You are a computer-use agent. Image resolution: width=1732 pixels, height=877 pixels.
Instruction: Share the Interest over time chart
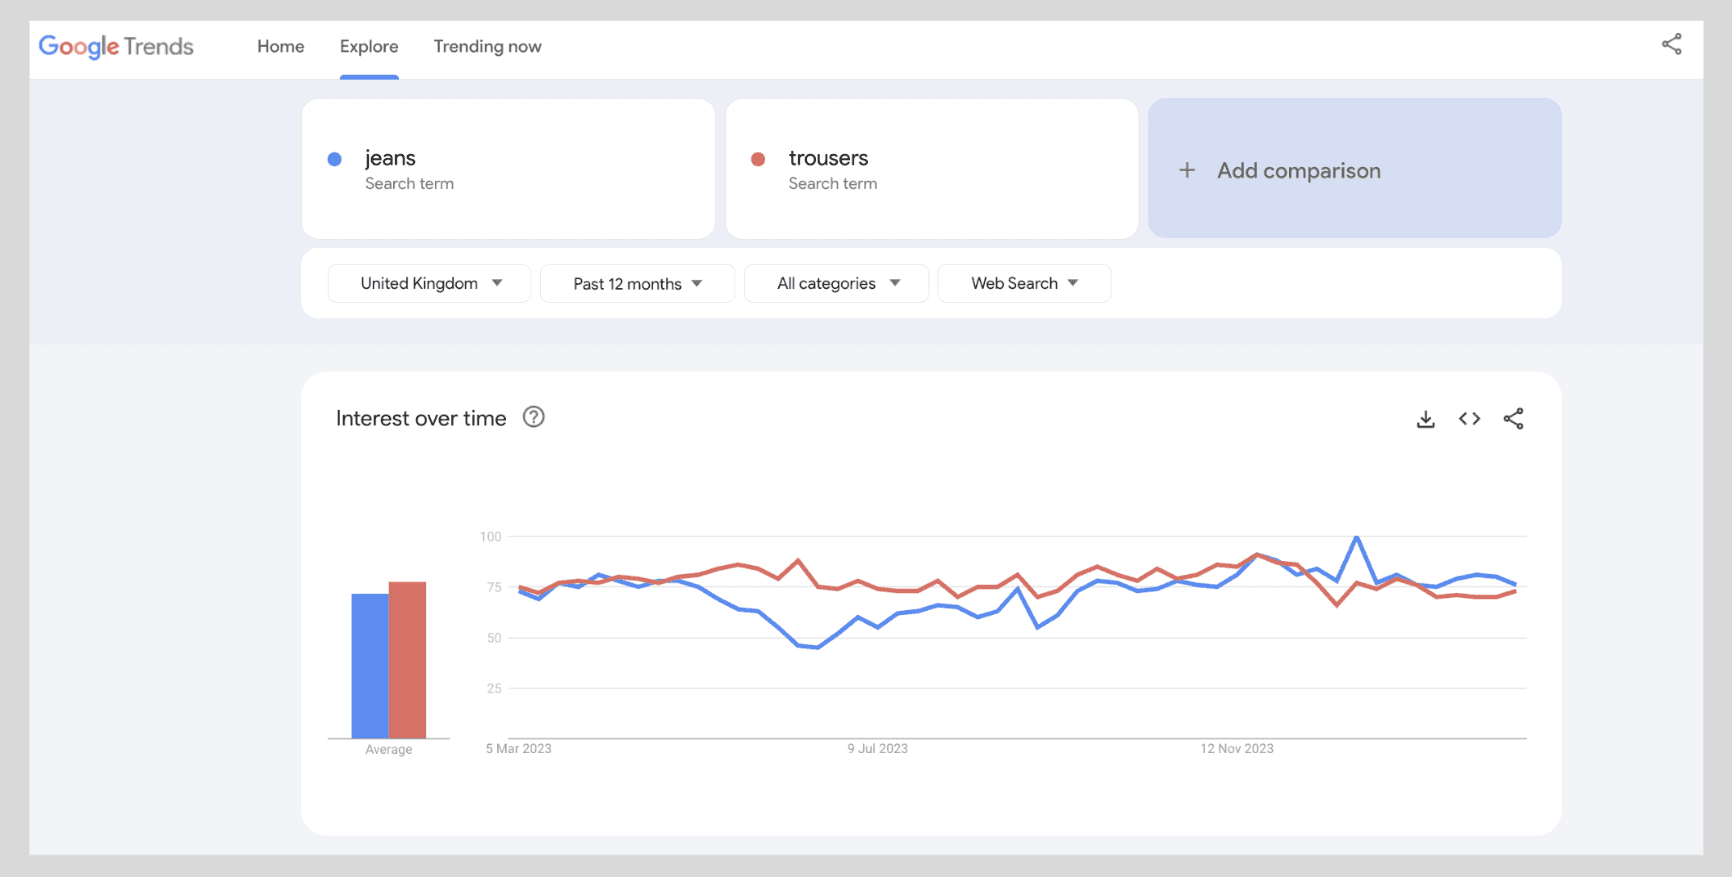tap(1513, 419)
